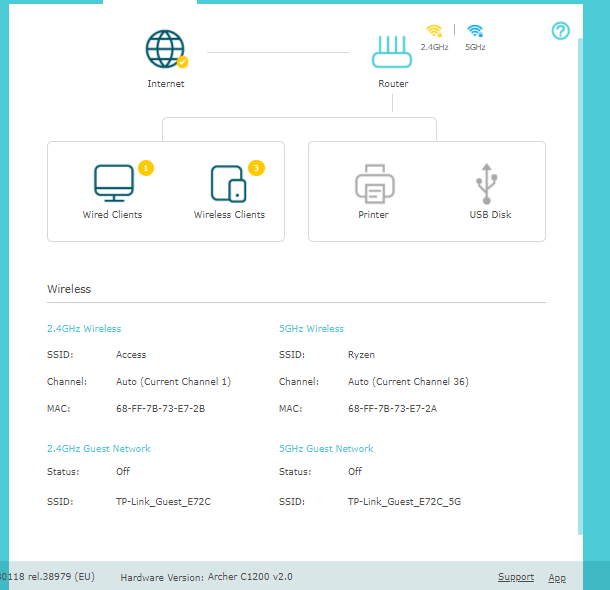610x590 pixels.
Task: Click the 2.4GHz Wi-Fi signal icon
Action: click(x=434, y=31)
